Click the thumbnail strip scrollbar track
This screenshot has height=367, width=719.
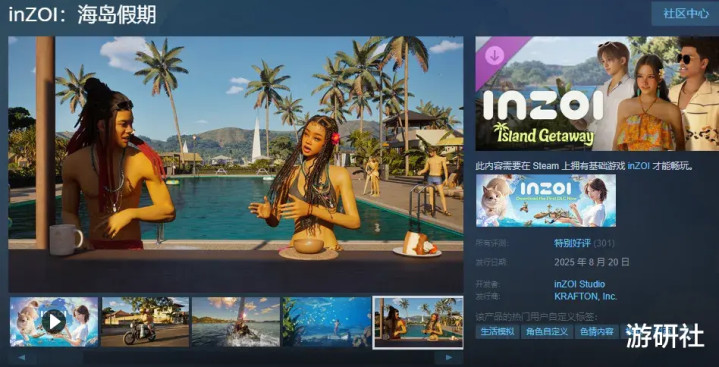[x=234, y=357]
